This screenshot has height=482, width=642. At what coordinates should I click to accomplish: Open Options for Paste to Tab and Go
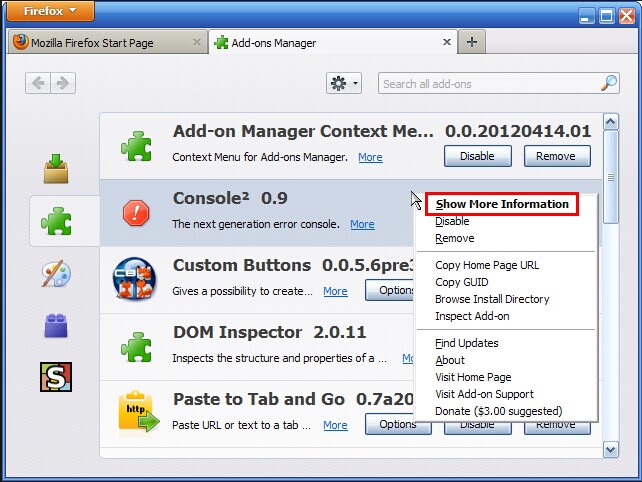point(398,424)
